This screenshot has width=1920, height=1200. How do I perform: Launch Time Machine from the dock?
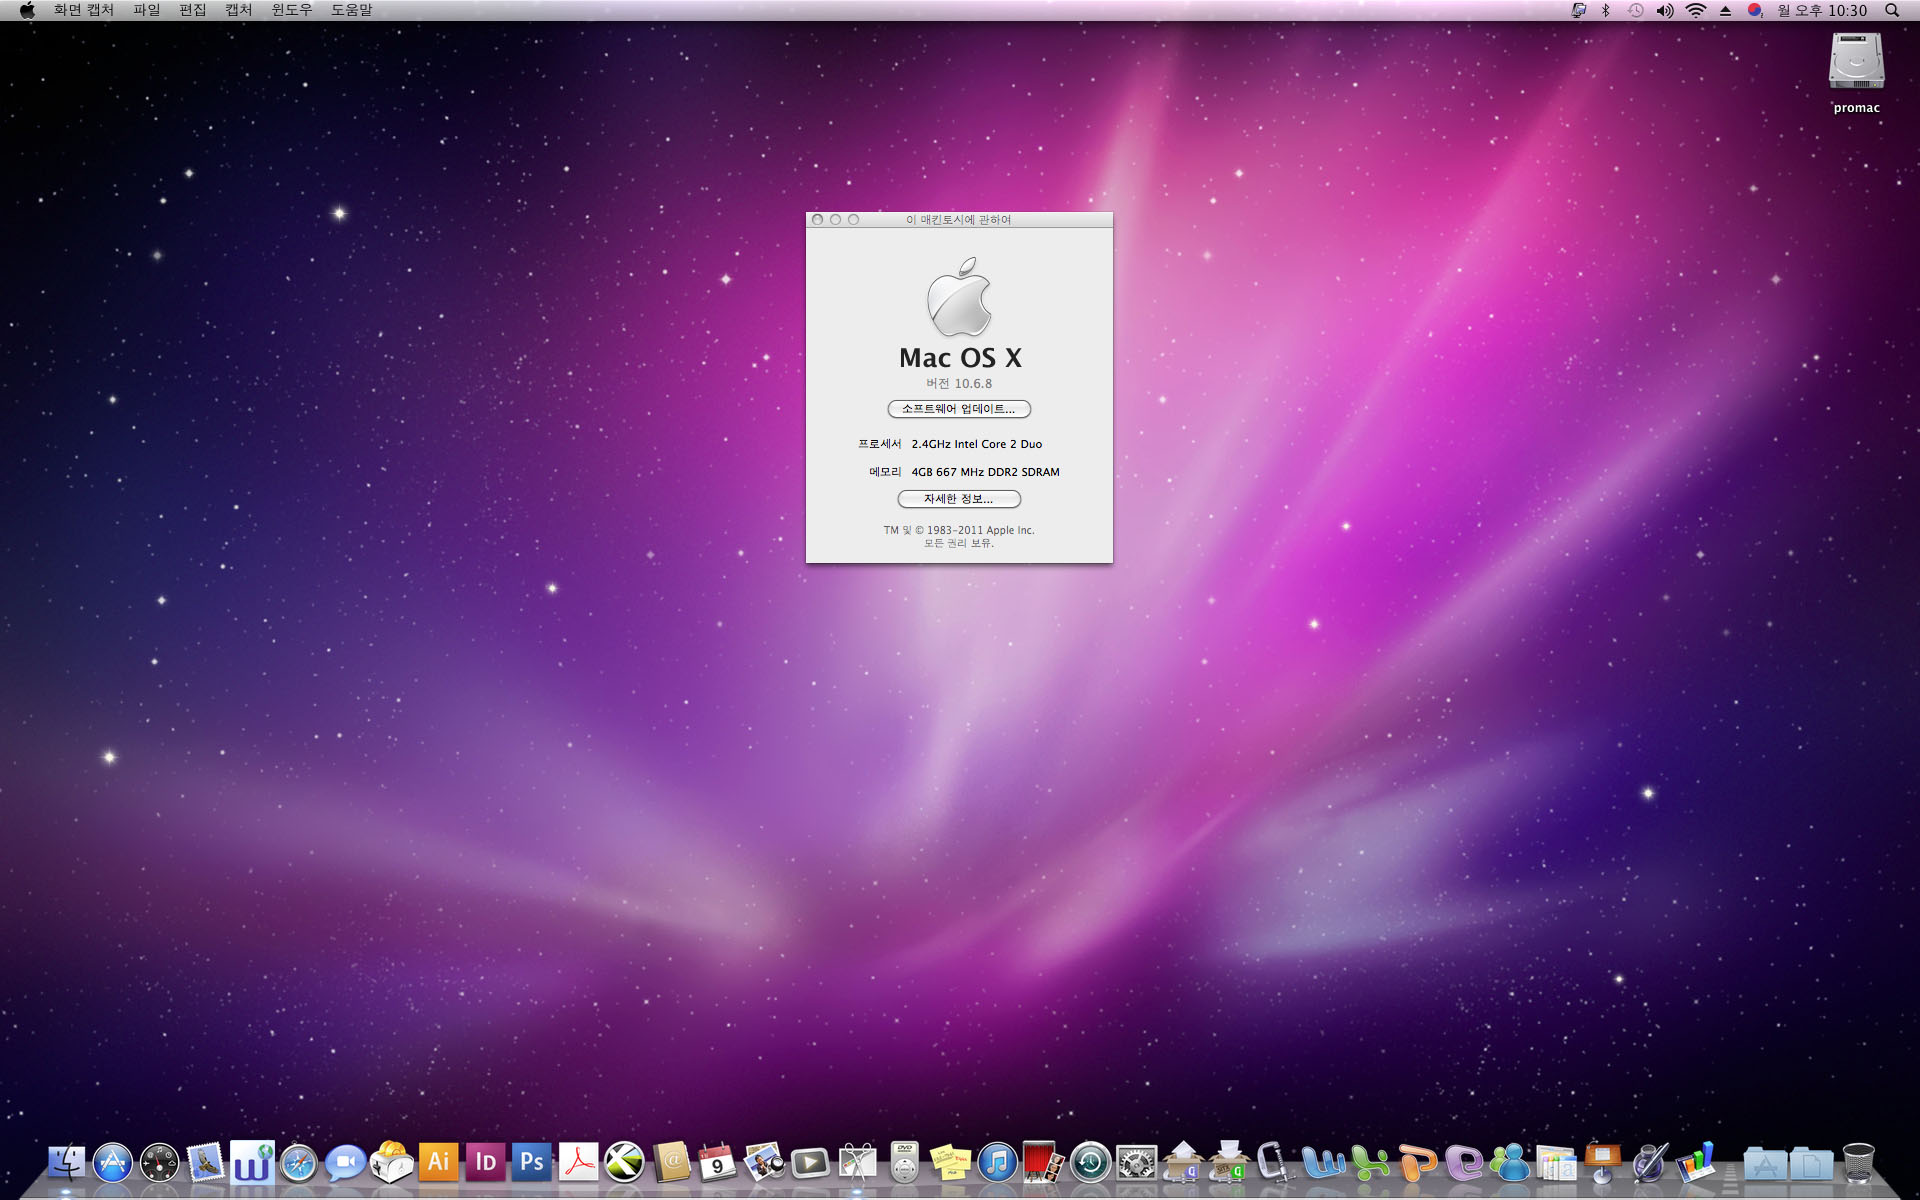click(x=1090, y=1163)
